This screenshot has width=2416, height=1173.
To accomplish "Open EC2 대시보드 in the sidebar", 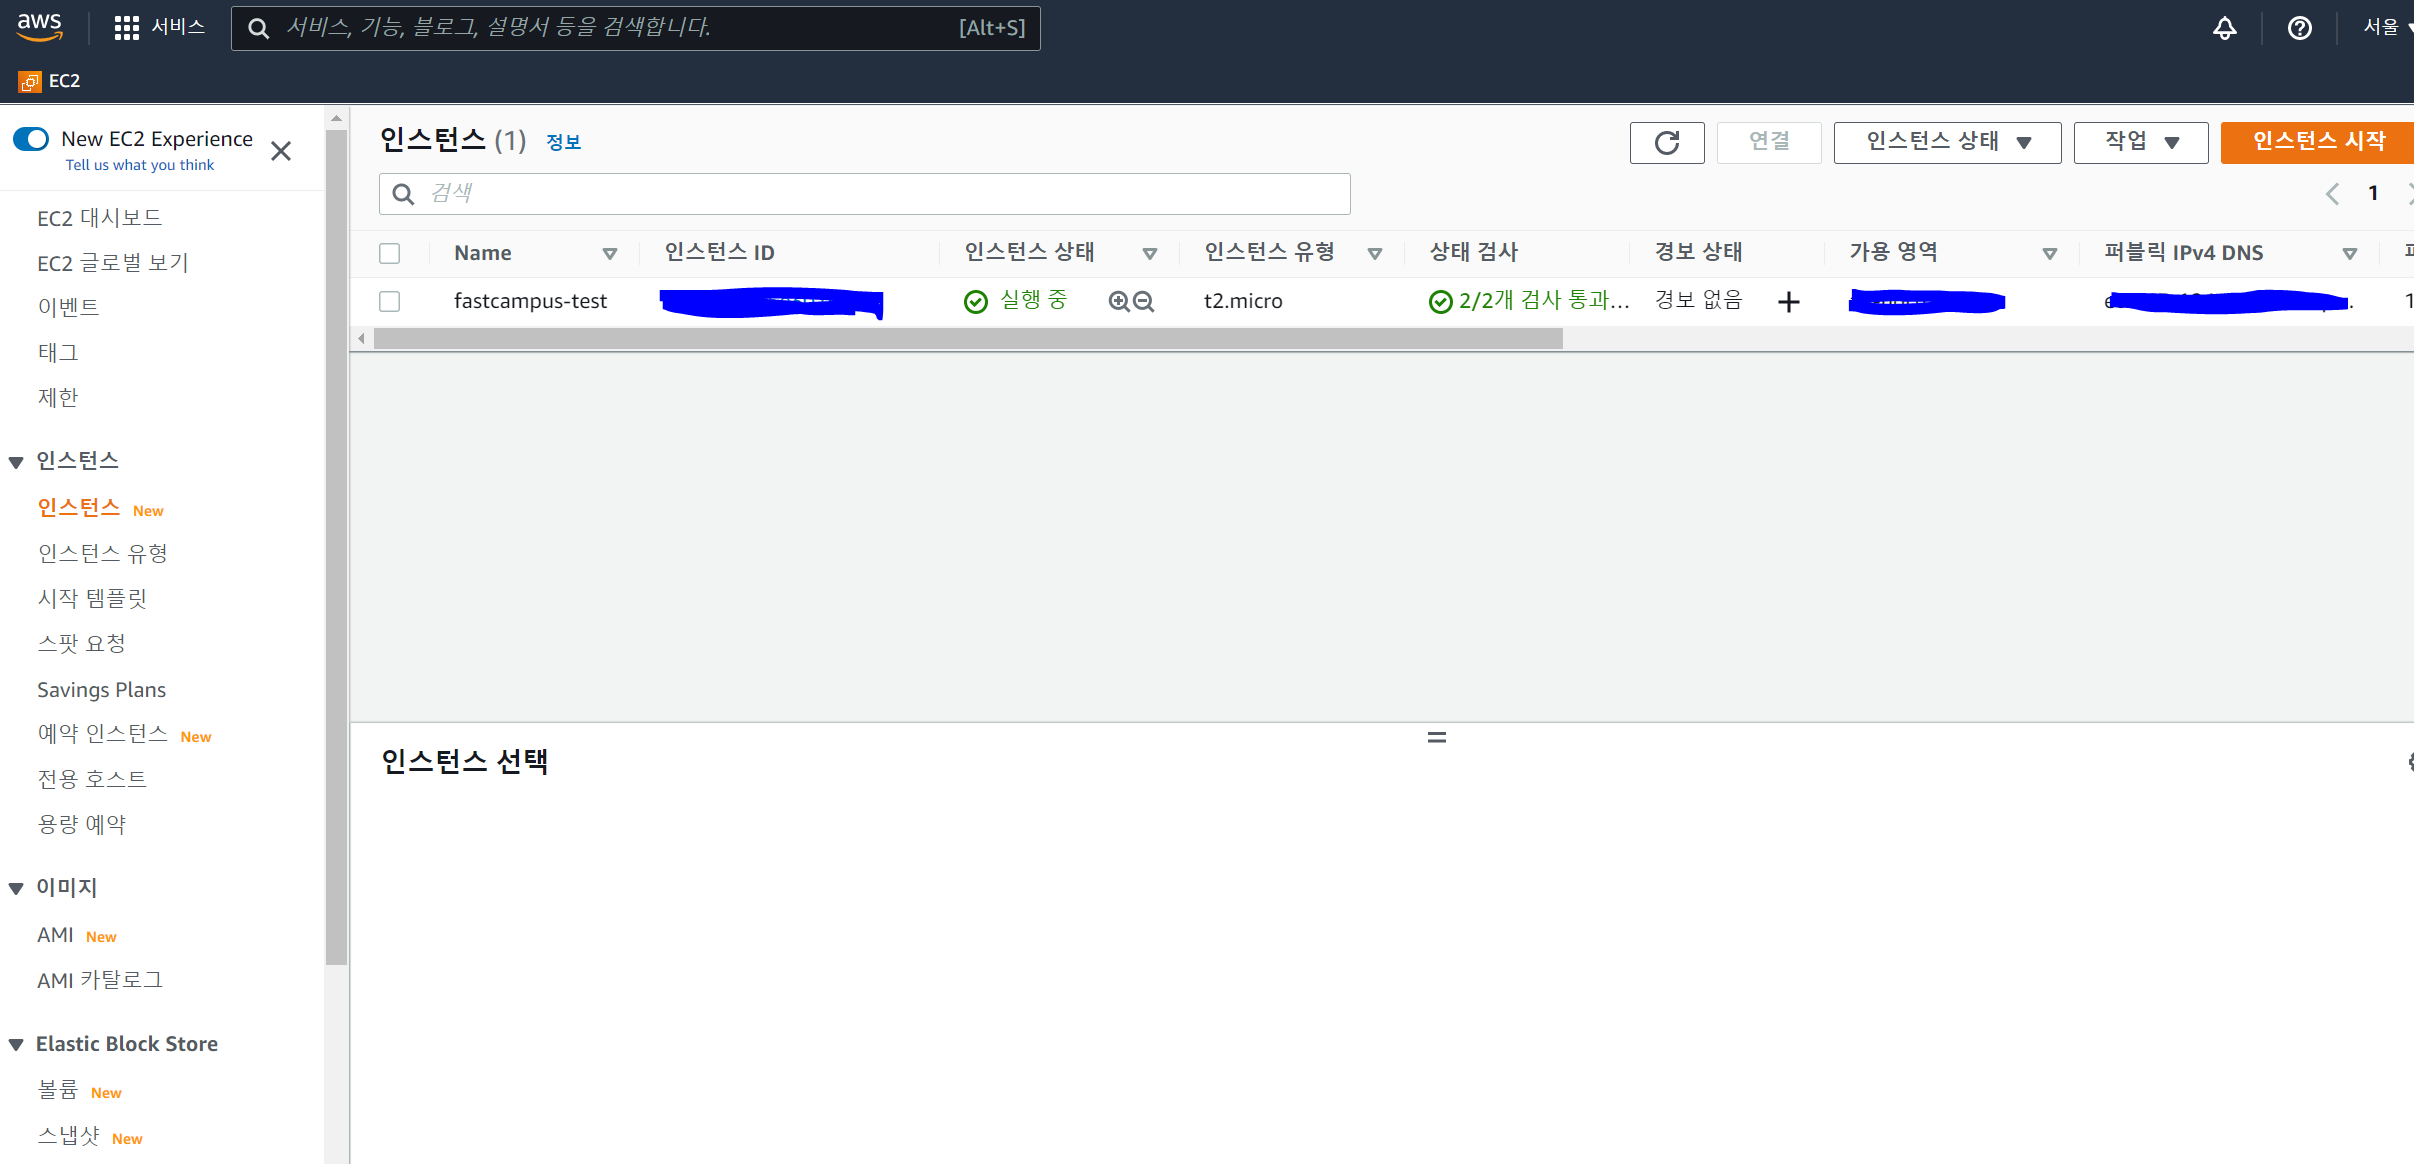I will click(99, 218).
